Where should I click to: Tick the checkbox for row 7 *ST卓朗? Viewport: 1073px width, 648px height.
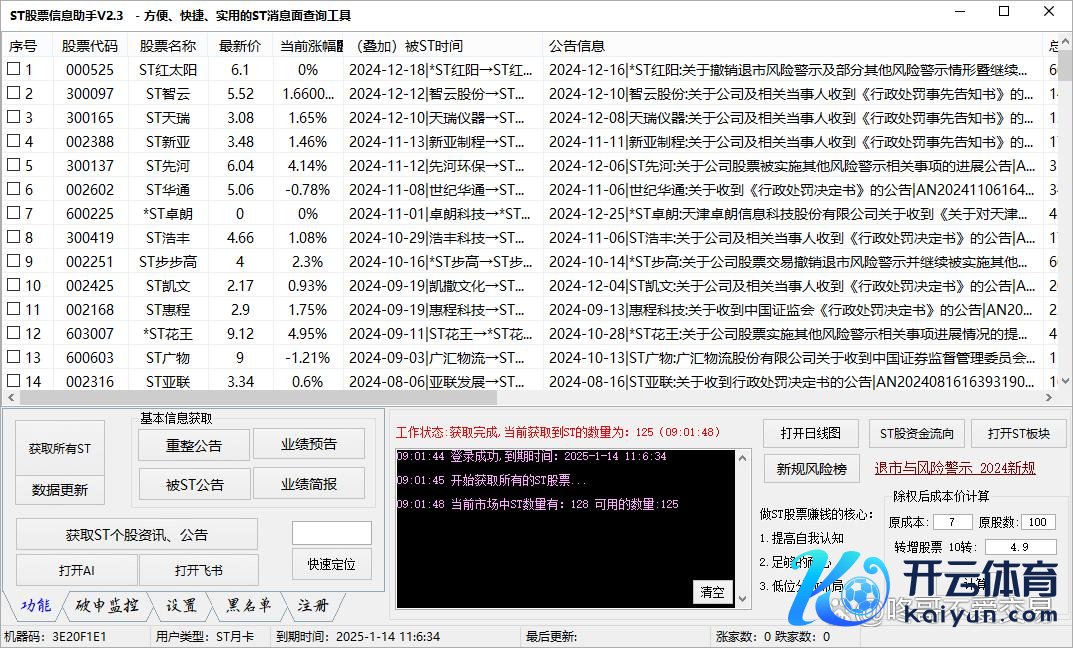[x=13, y=214]
